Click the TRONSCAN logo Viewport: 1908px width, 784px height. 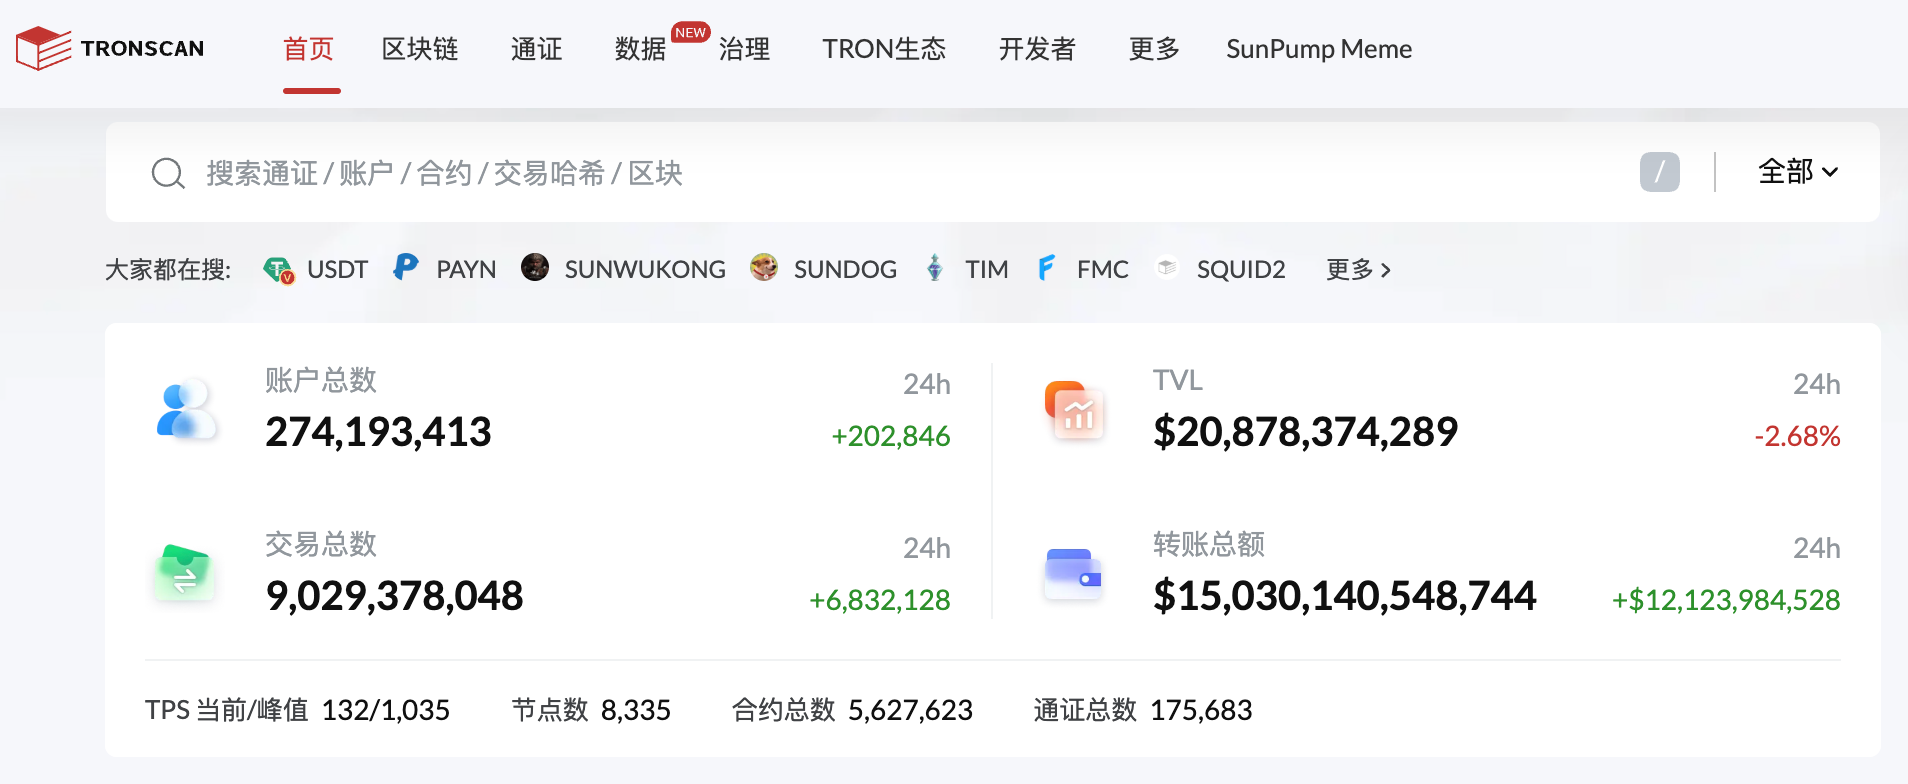click(110, 48)
